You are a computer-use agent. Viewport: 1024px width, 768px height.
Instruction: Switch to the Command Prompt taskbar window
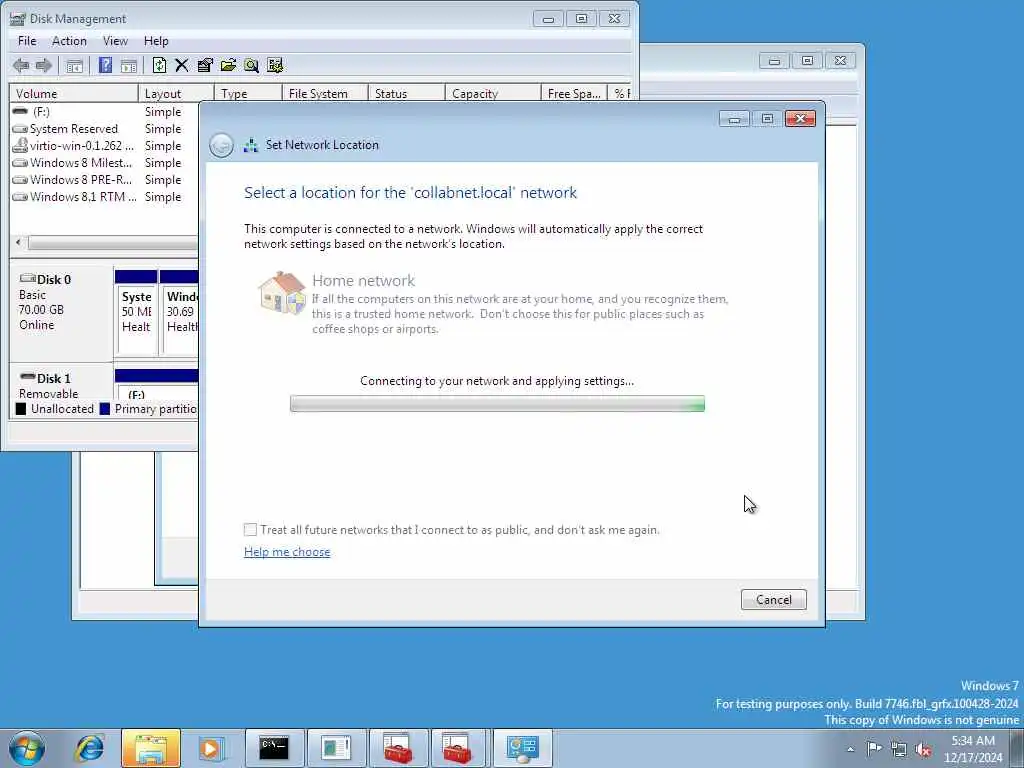pyautogui.click(x=274, y=748)
